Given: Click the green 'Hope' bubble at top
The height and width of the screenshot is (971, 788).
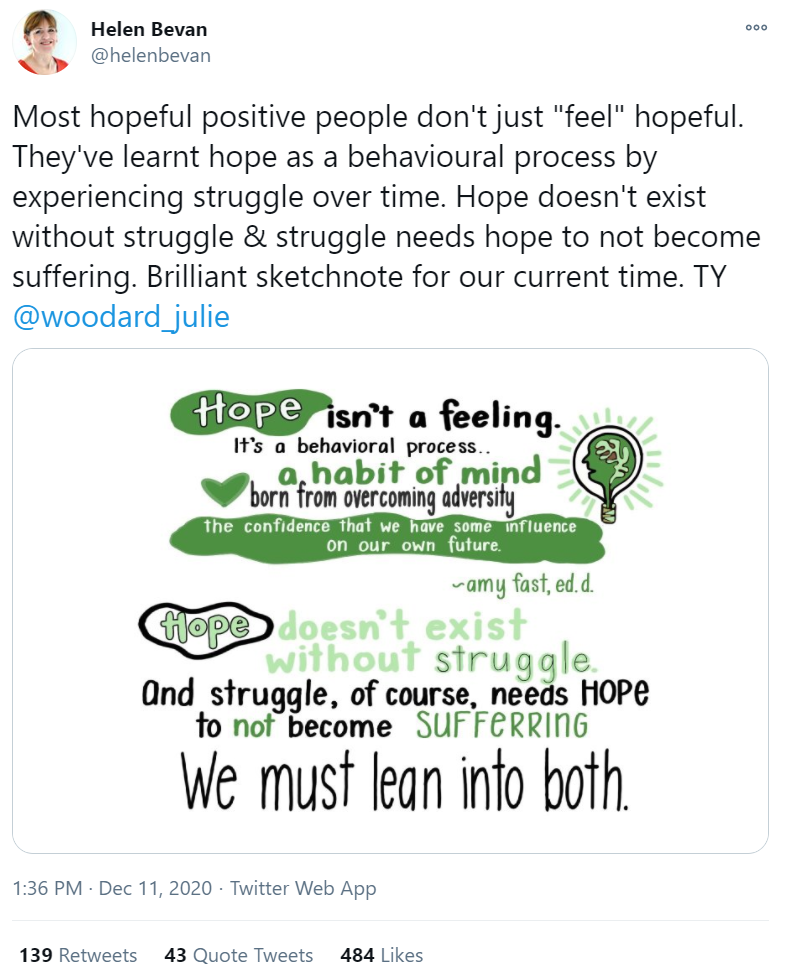Looking at the screenshot, I should tap(248, 411).
